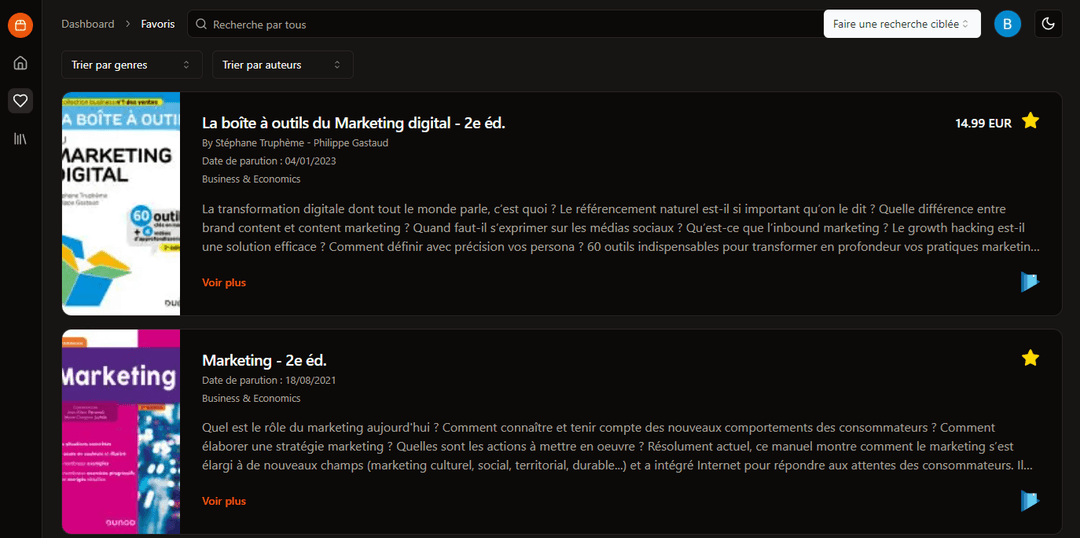Expand the Trier par genres dropdown
The image size is (1080, 538).
pyautogui.click(x=132, y=65)
